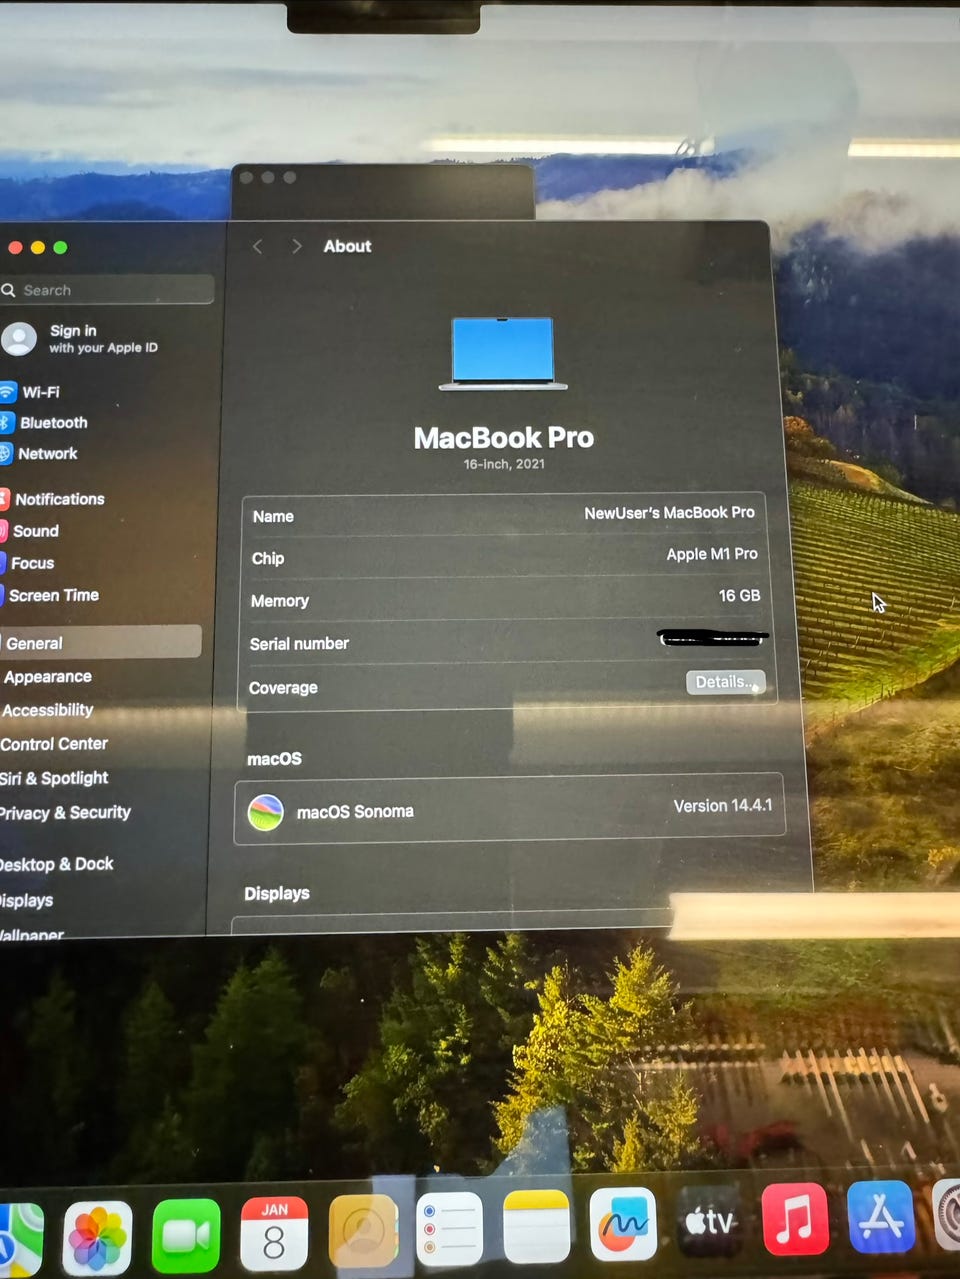Click the 16-inch, 2021 model text
The image size is (960, 1279).
click(x=504, y=464)
